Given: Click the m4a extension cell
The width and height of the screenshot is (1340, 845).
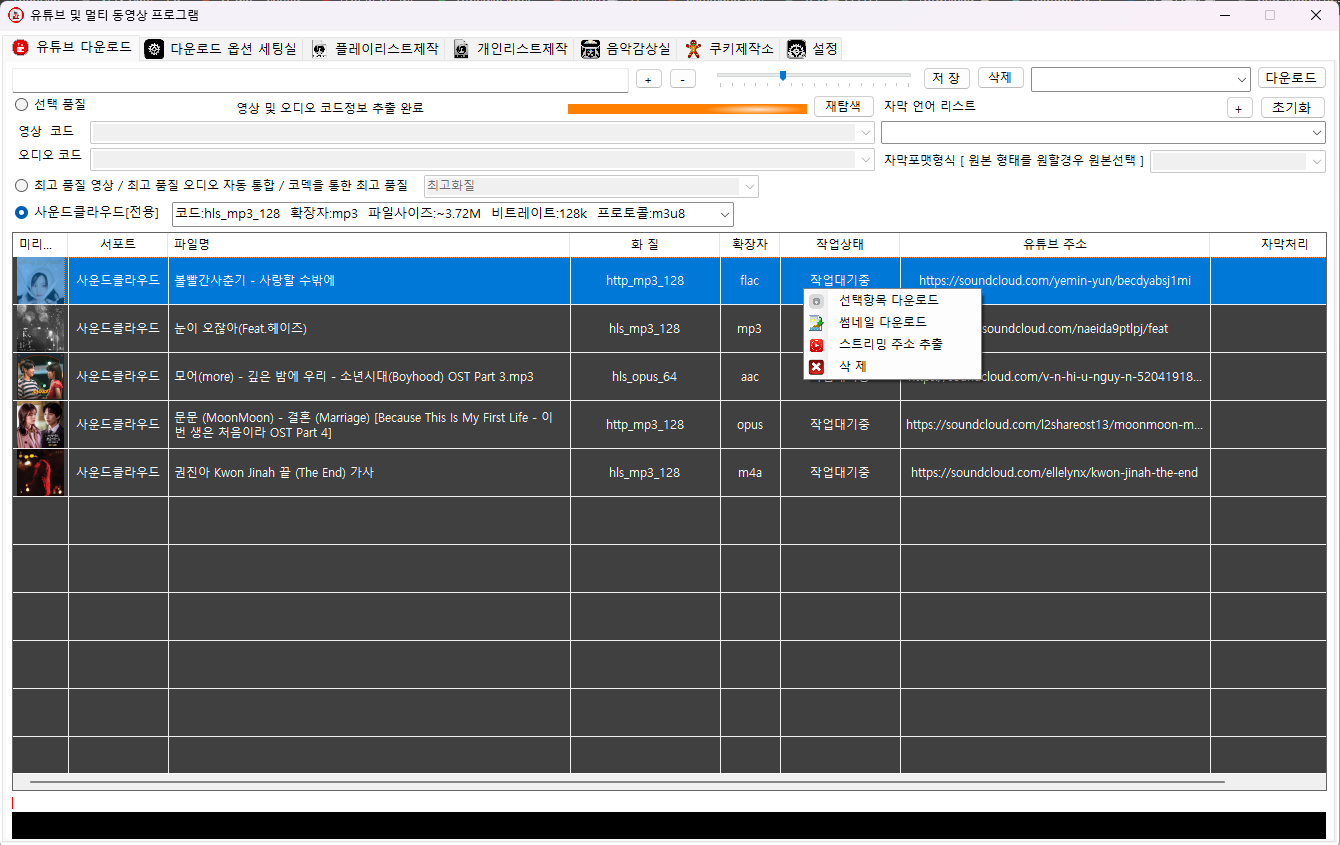Looking at the screenshot, I should tap(750, 472).
